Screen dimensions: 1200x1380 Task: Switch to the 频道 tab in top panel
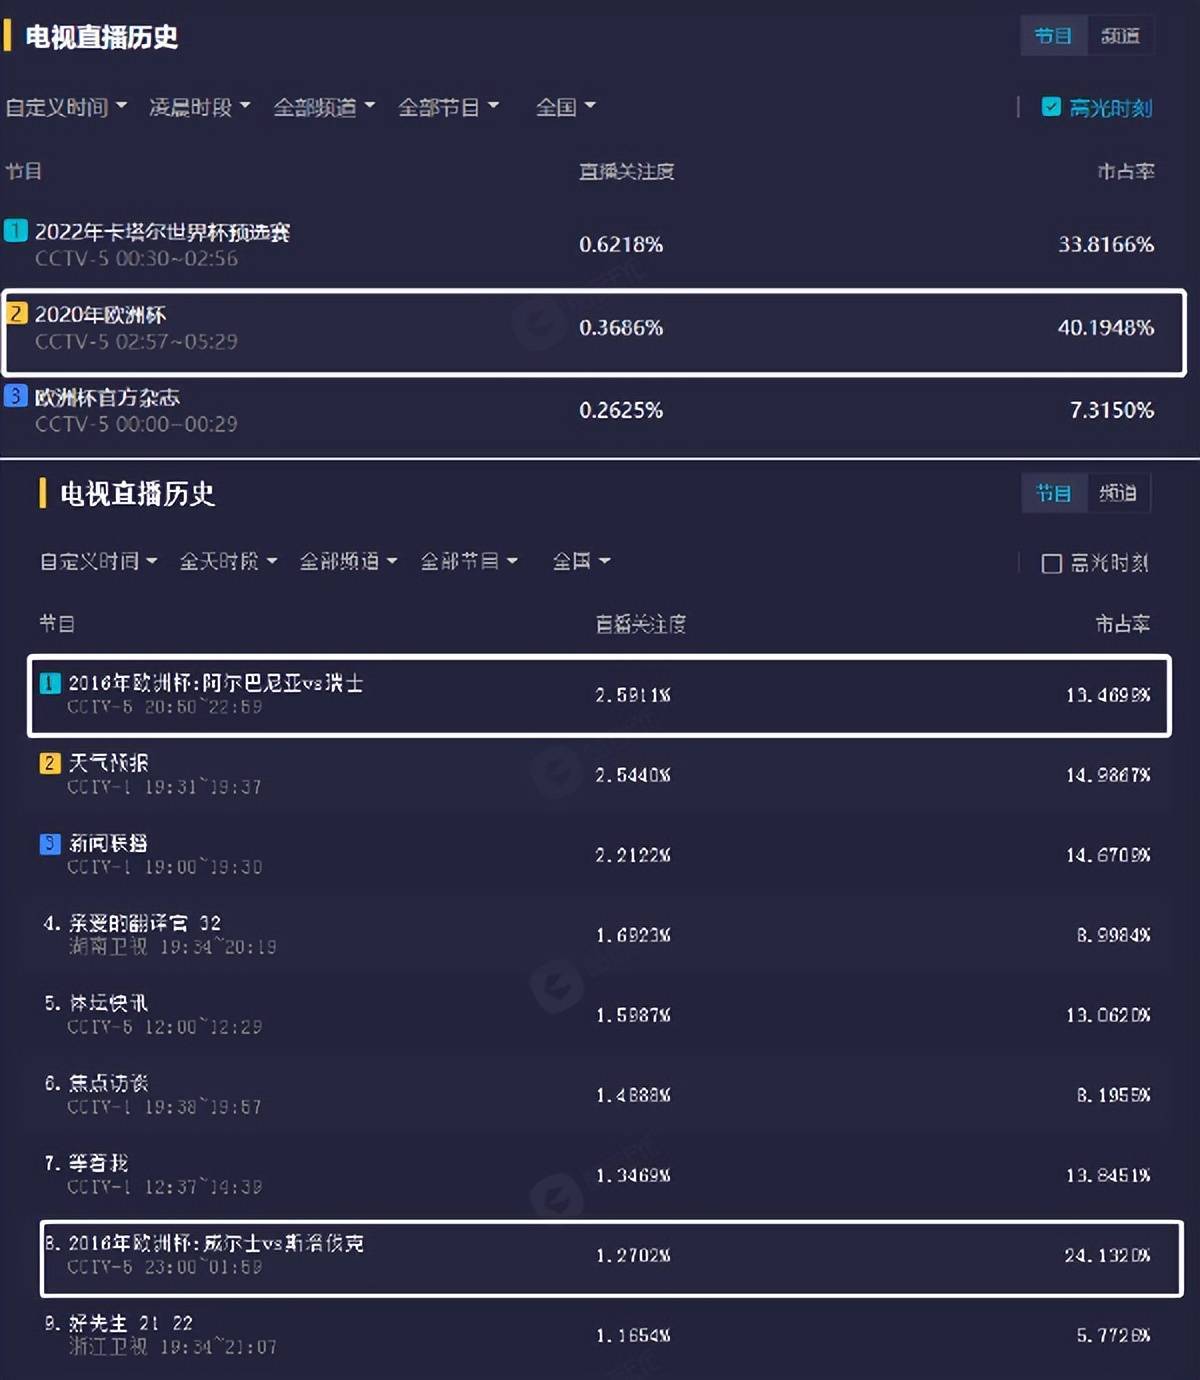point(1120,36)
